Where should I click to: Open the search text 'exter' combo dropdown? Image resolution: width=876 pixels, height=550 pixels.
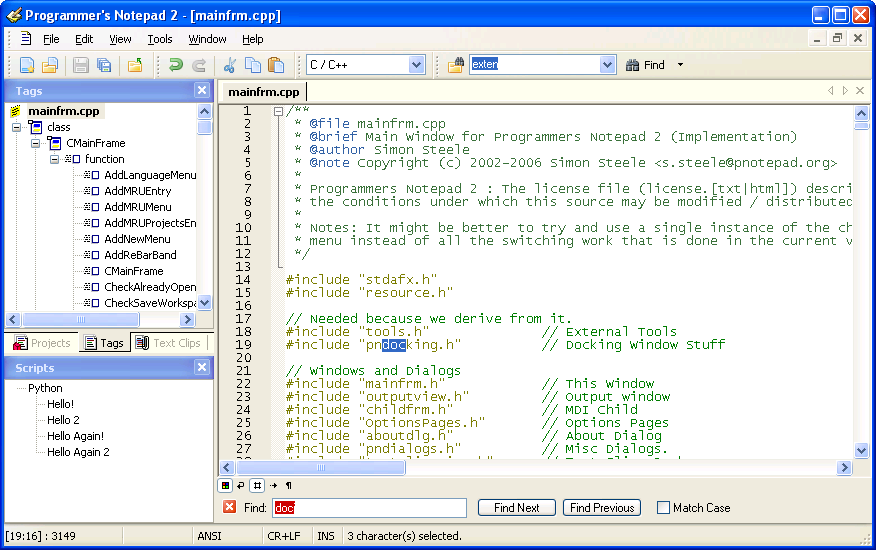[x=607, y=65]
